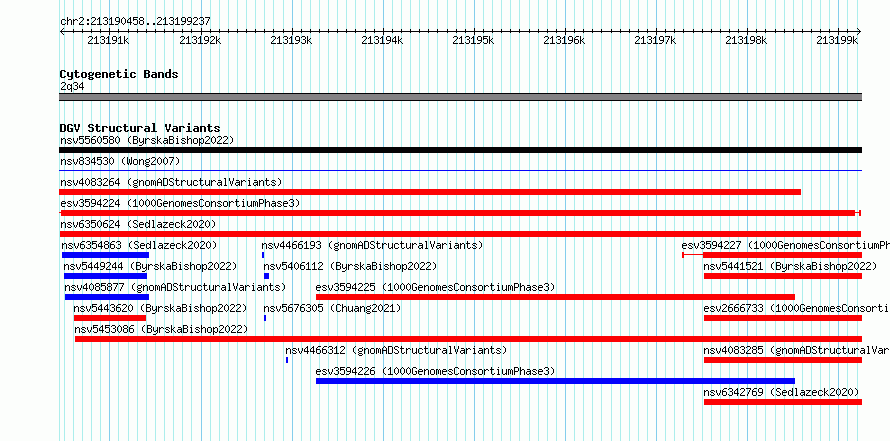Click the 213197k ruler tick label

click(x=656, y=40)
